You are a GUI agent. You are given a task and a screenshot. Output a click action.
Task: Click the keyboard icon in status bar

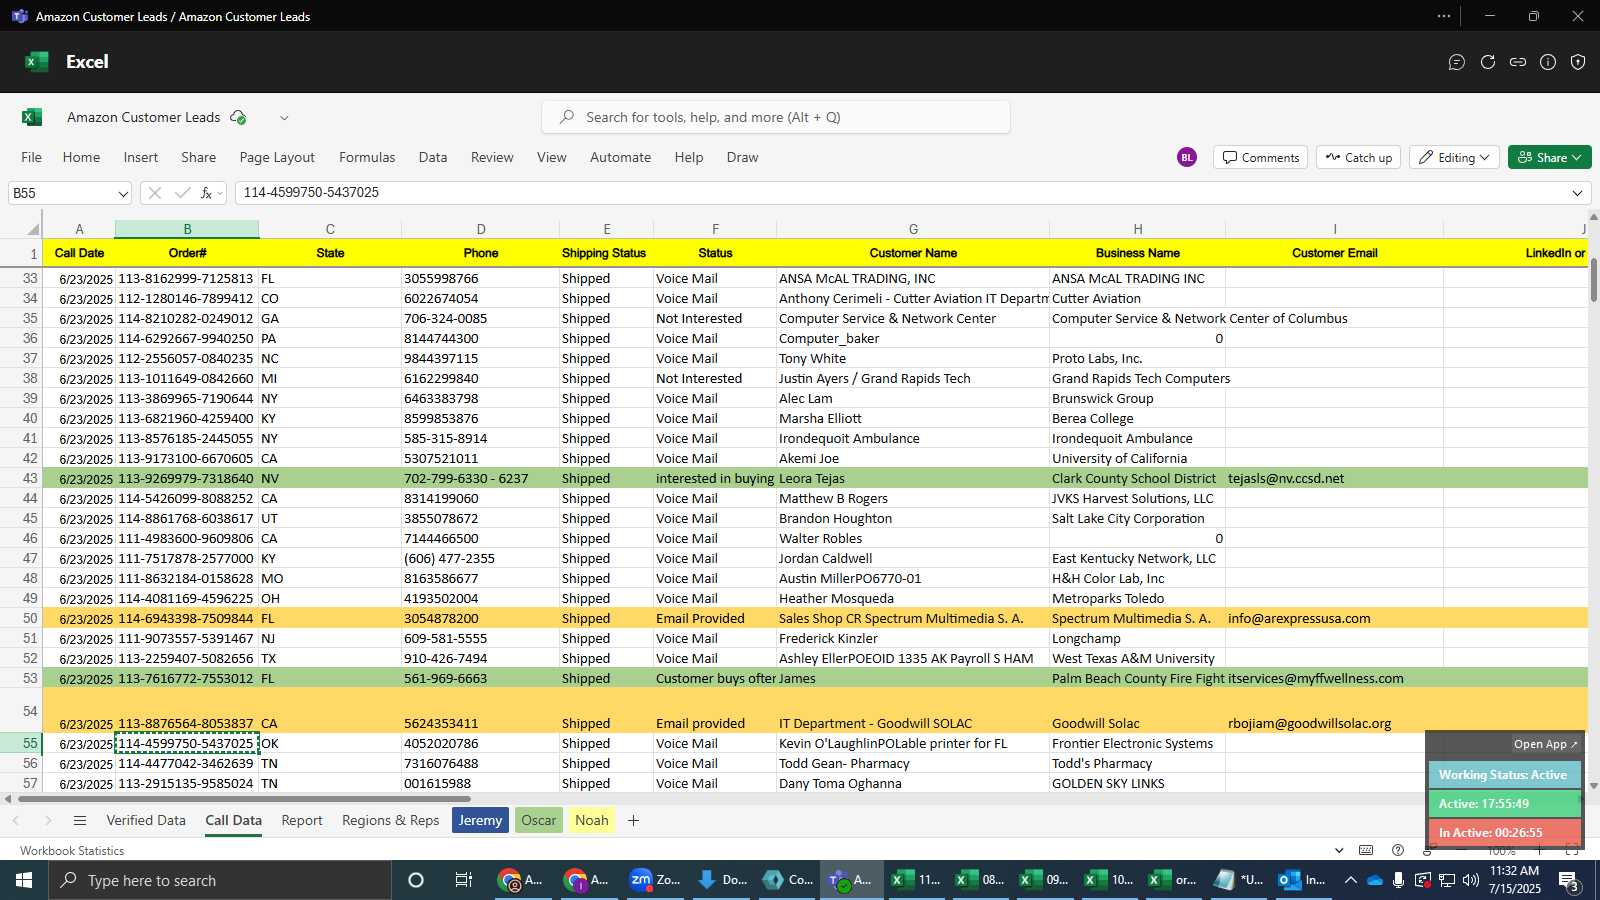pyautogui.click(x=1366, y=850)
